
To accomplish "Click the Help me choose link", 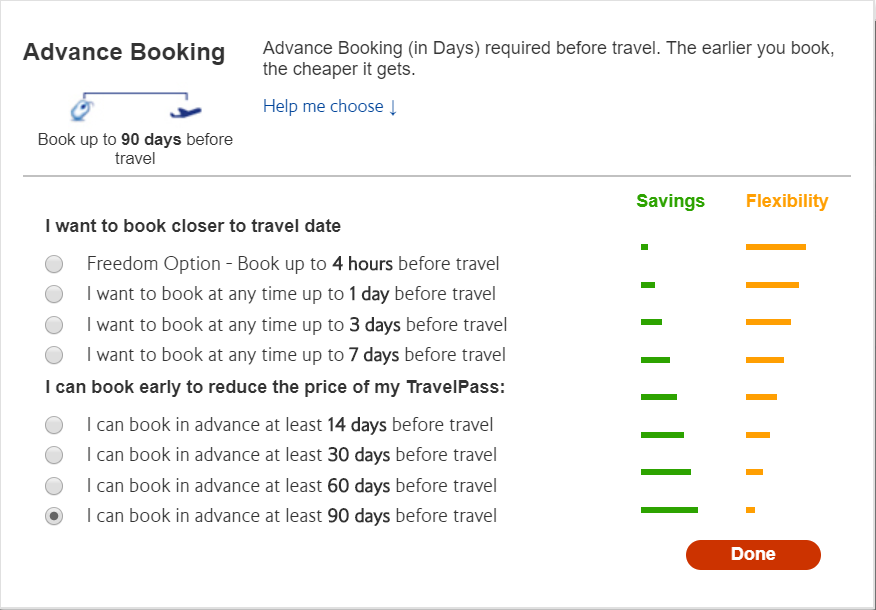I will click(330, 107).
